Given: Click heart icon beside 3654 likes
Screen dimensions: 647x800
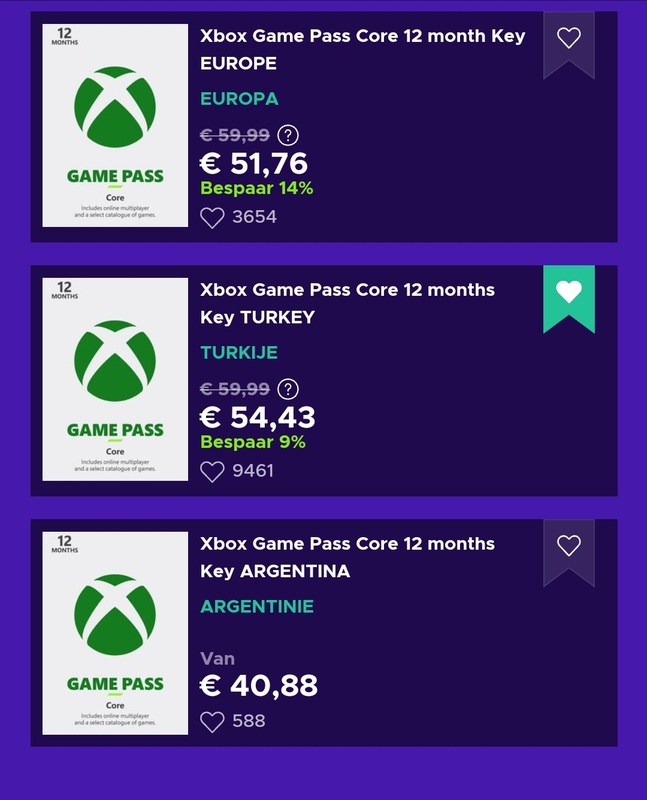Looking at the screenshot, I should [x=211, y=217].
